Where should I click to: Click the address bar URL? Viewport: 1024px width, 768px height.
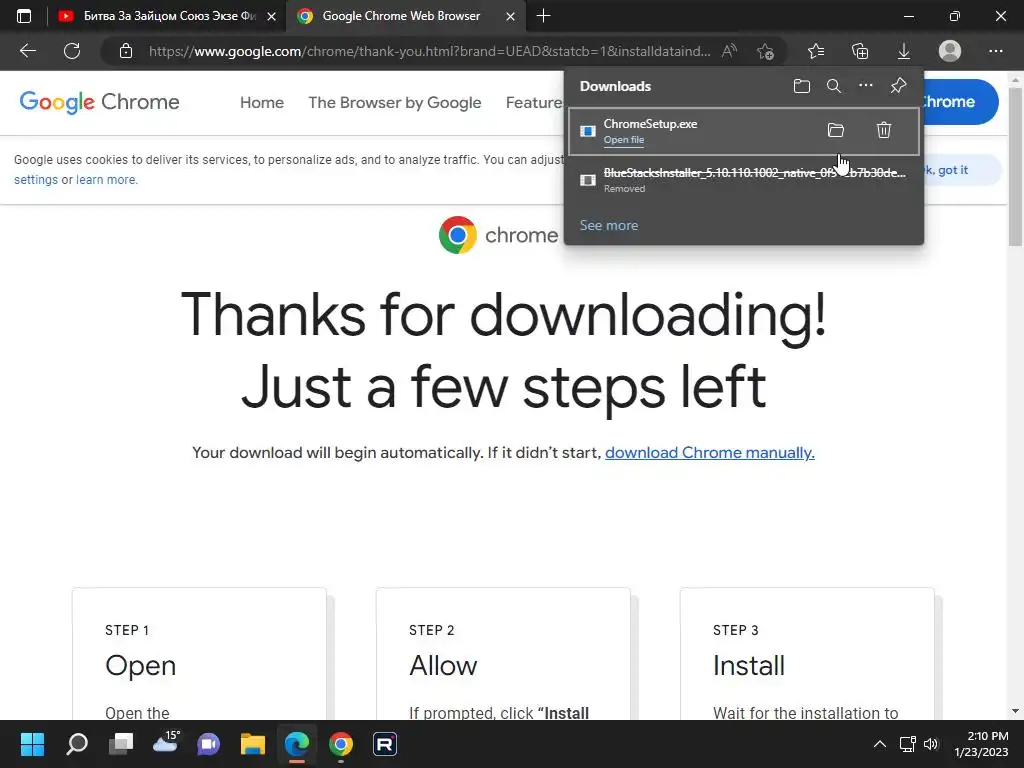429,51
